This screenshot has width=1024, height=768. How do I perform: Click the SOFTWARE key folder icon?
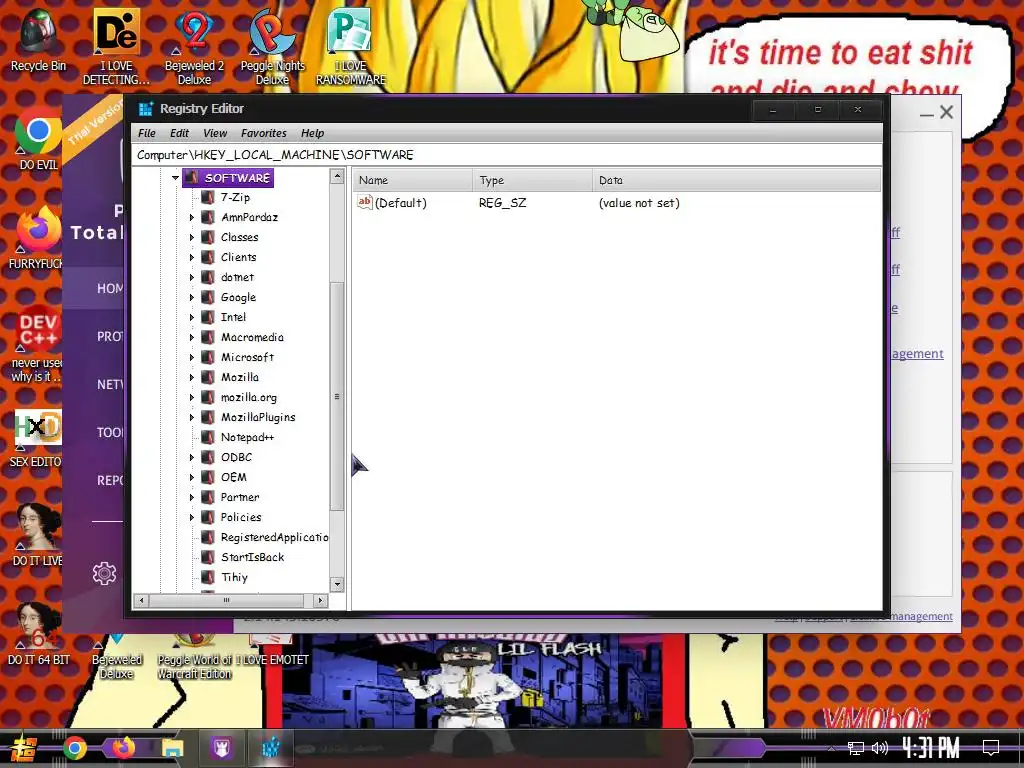(x=191, y=178)
